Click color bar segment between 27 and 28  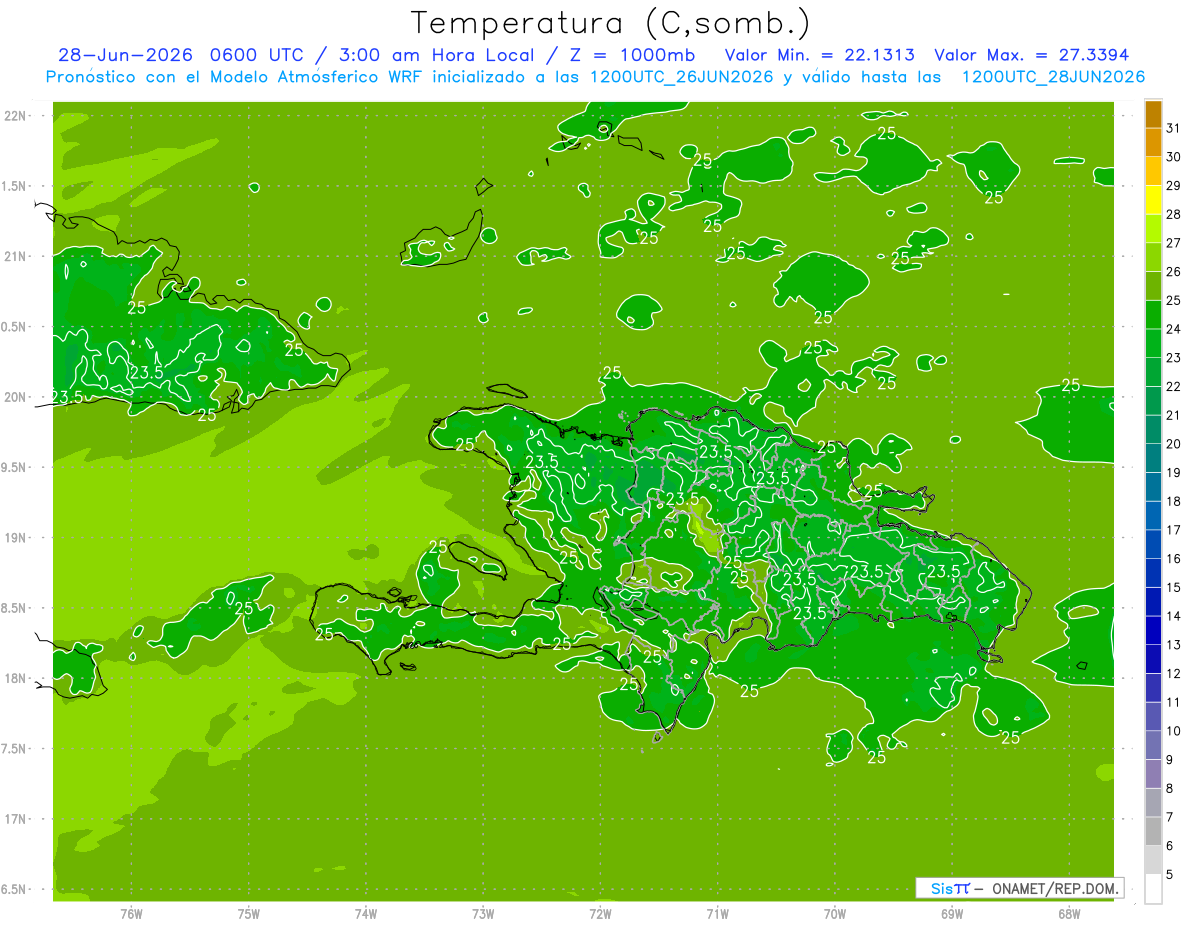click(x=1153, y=228)
